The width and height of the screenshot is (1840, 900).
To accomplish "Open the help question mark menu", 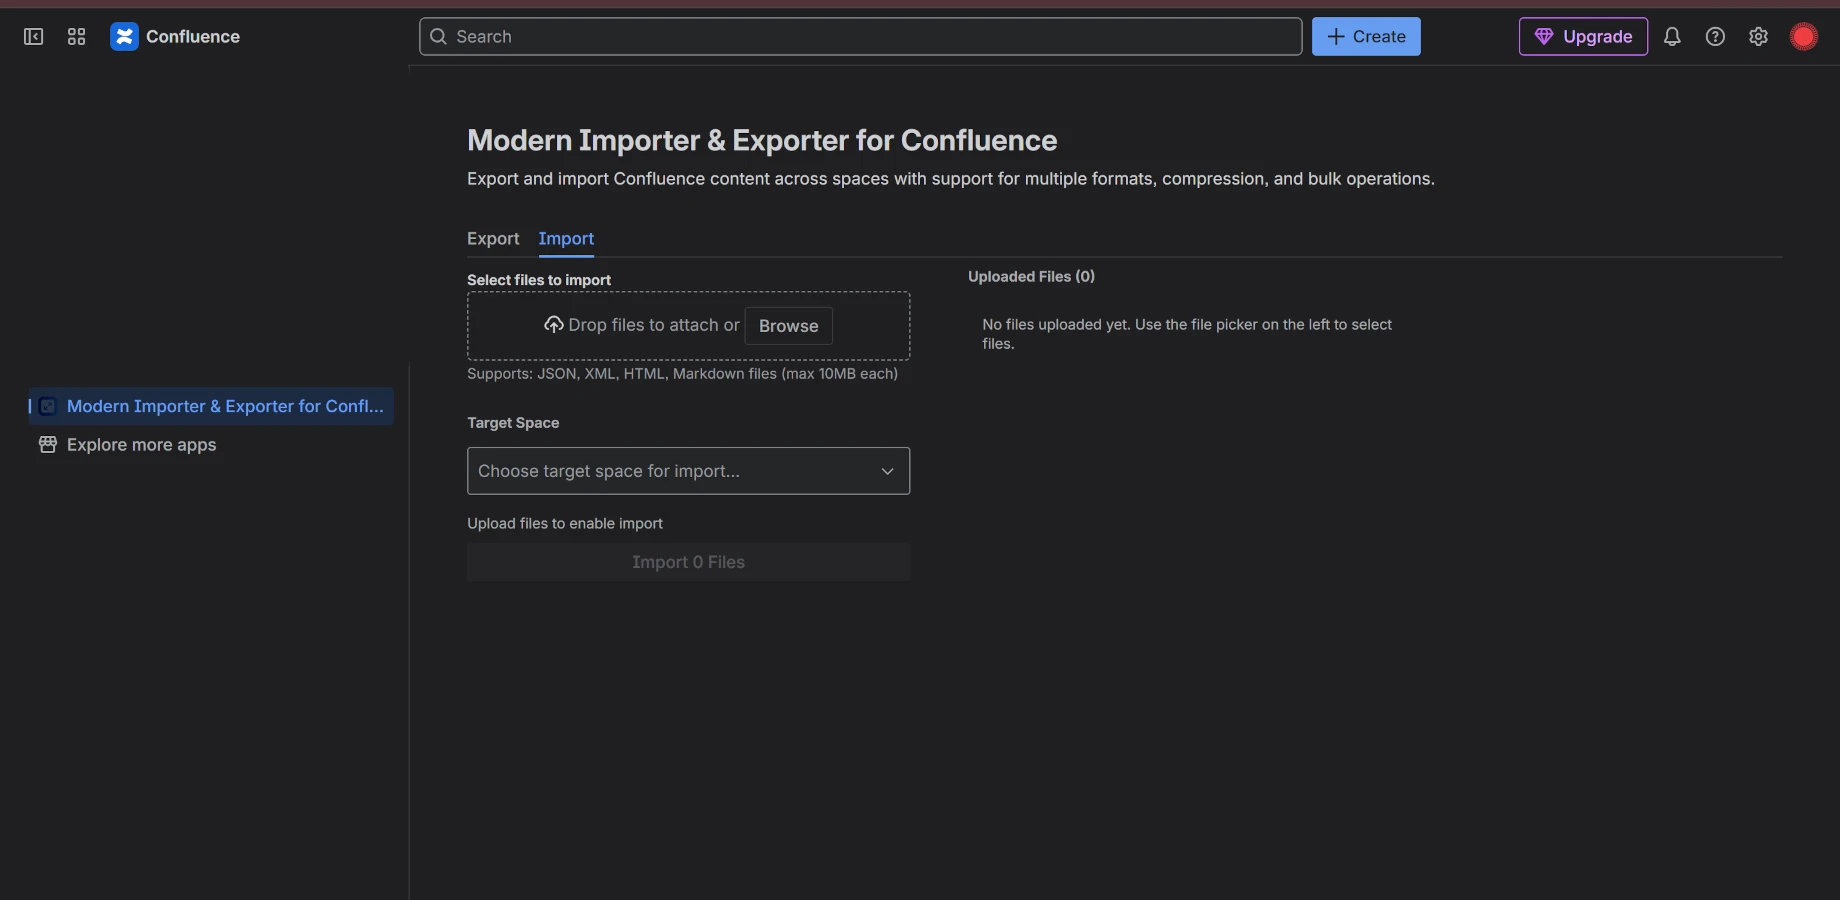I will point(1714,37).
